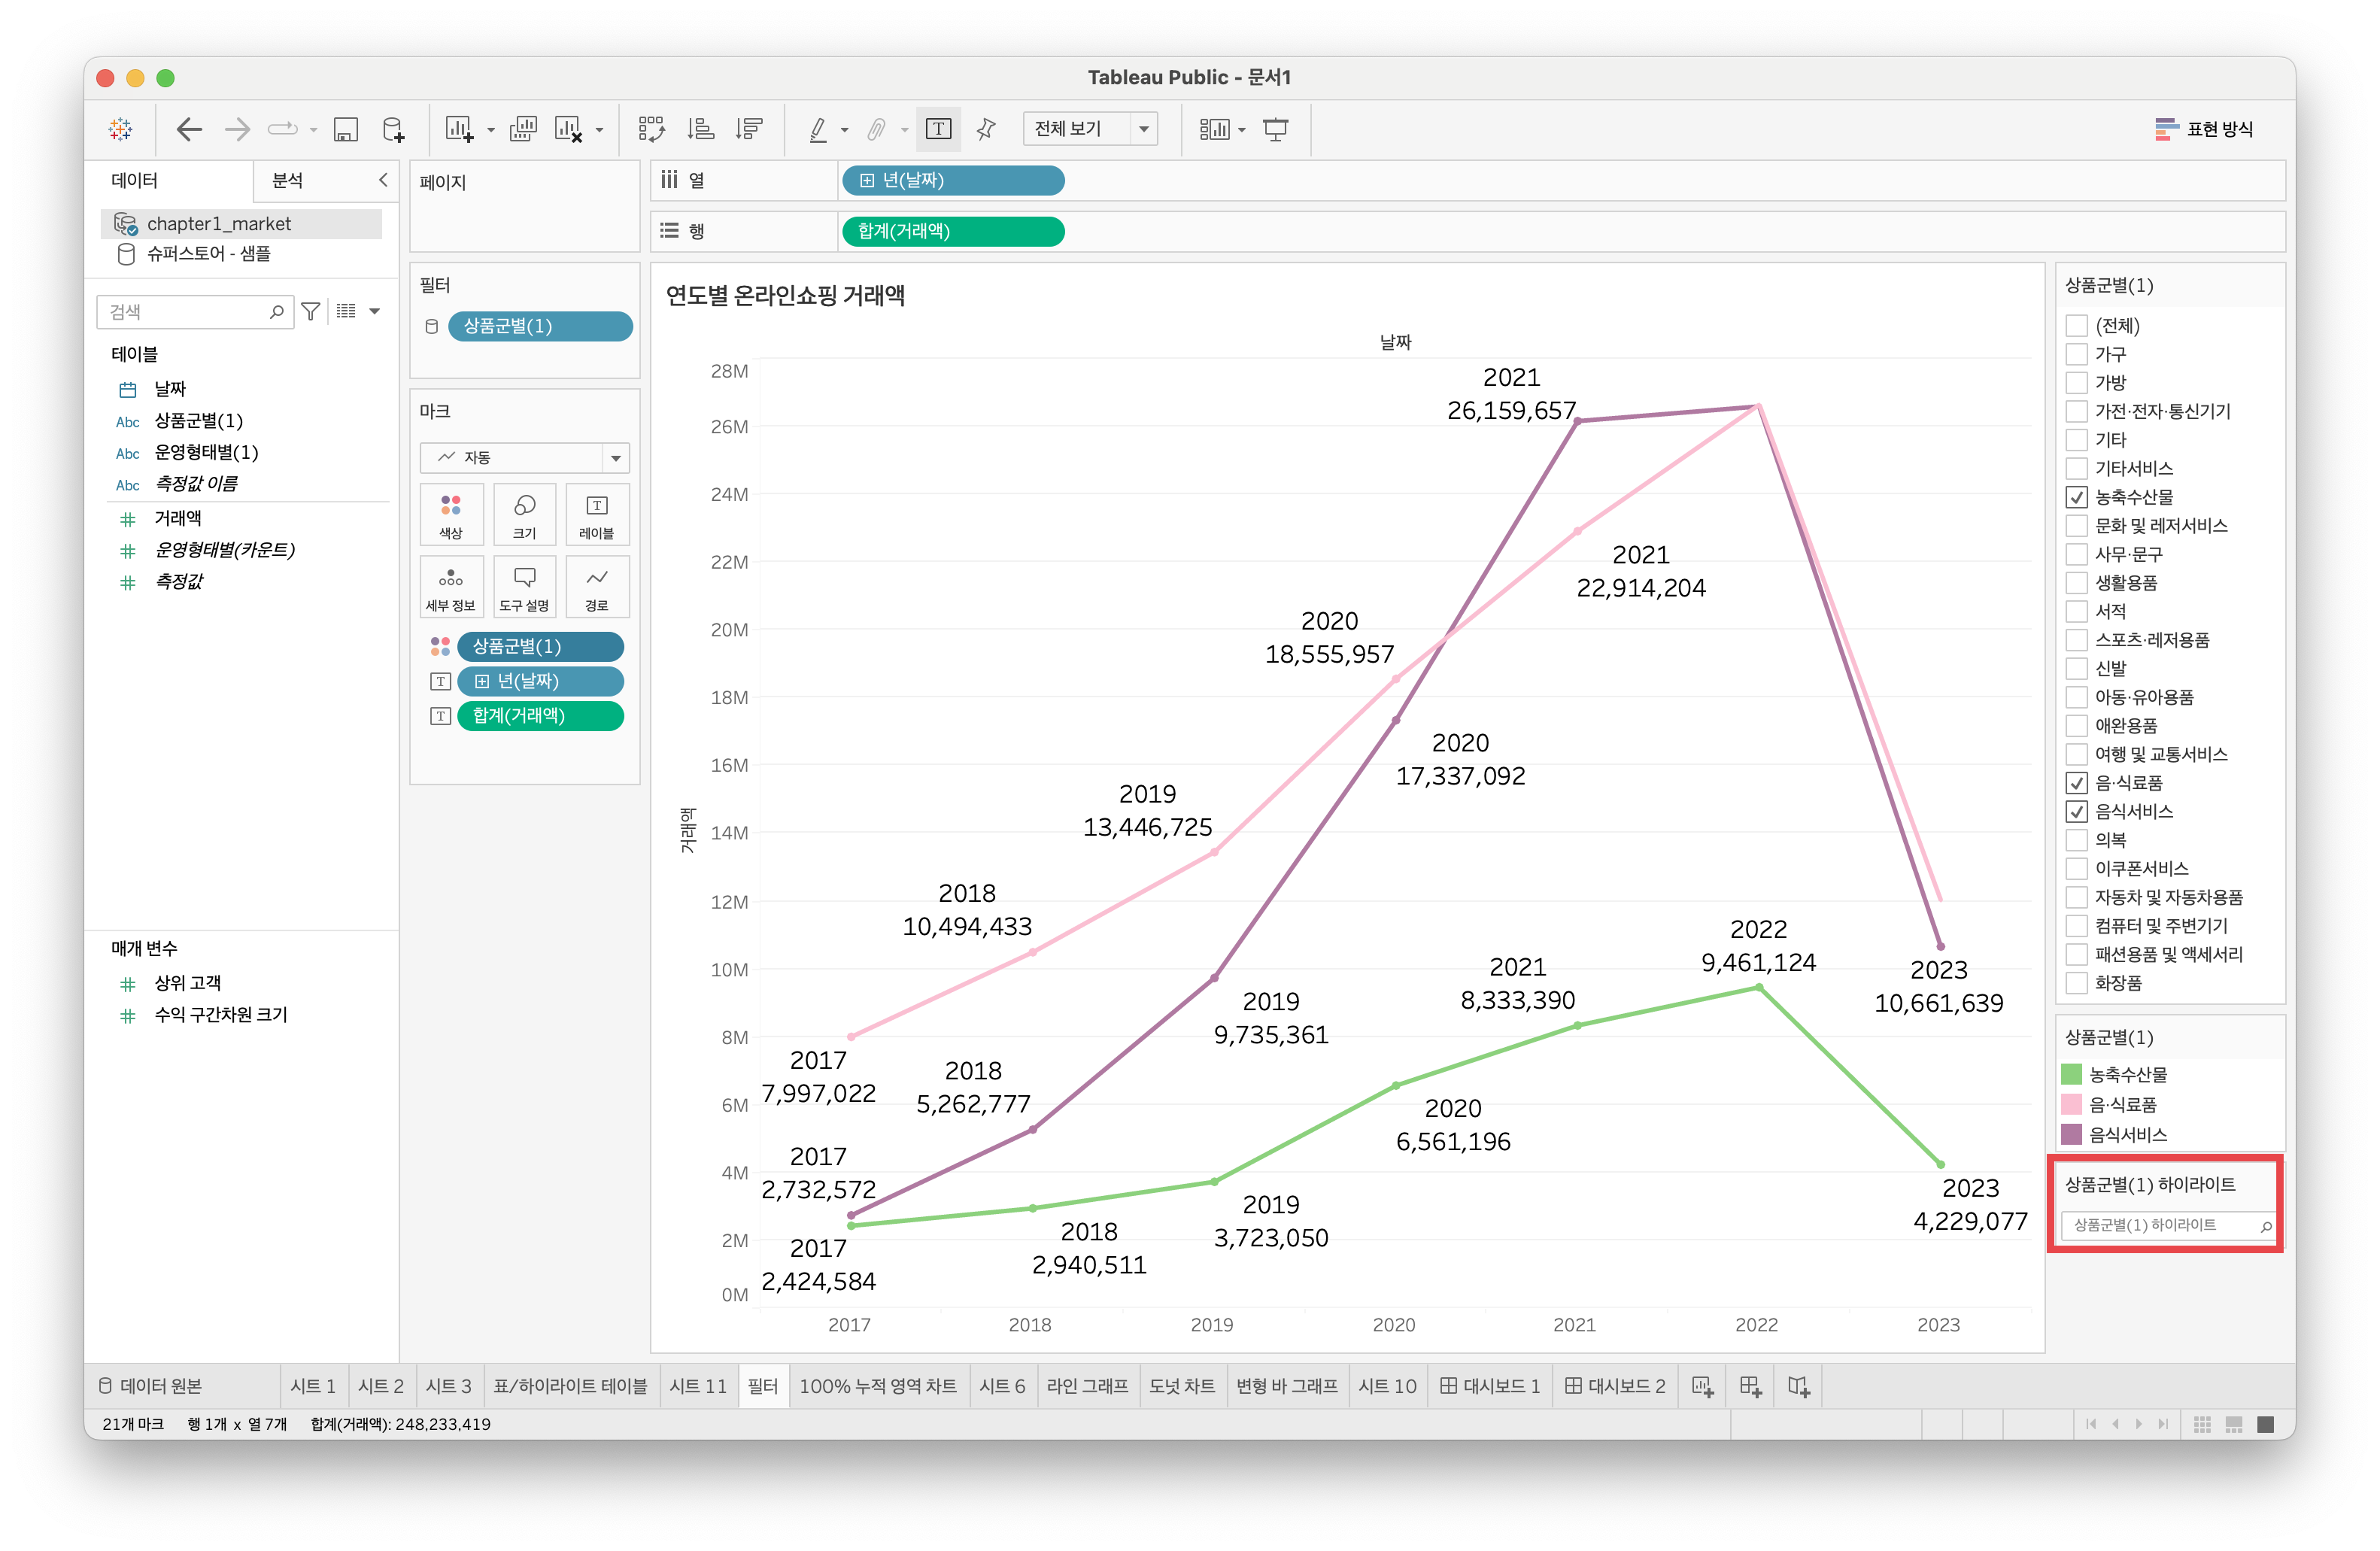Screen dimensions: 2380x1551
Task: Click the sort ascending icon
Action: [x=700, y=129]
